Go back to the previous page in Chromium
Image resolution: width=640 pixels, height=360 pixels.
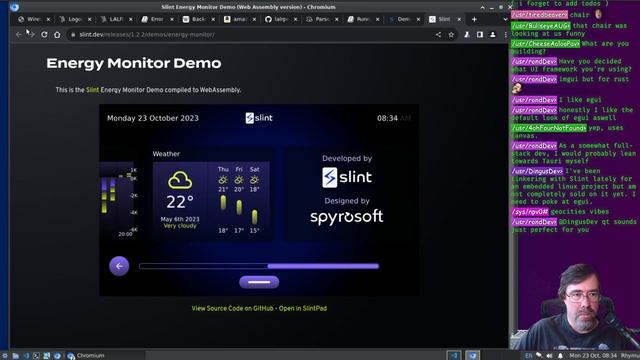point(19,35)
